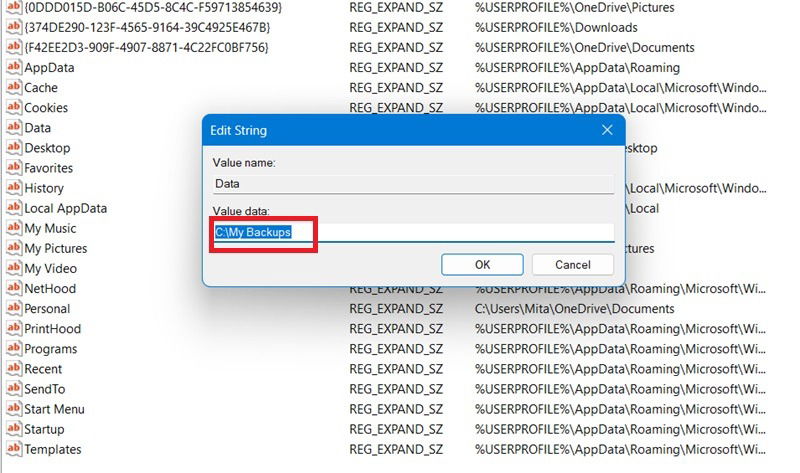Click REG_EXPAND_SZ type in AppData row
800x473 pixels.
tap(396, 67)
